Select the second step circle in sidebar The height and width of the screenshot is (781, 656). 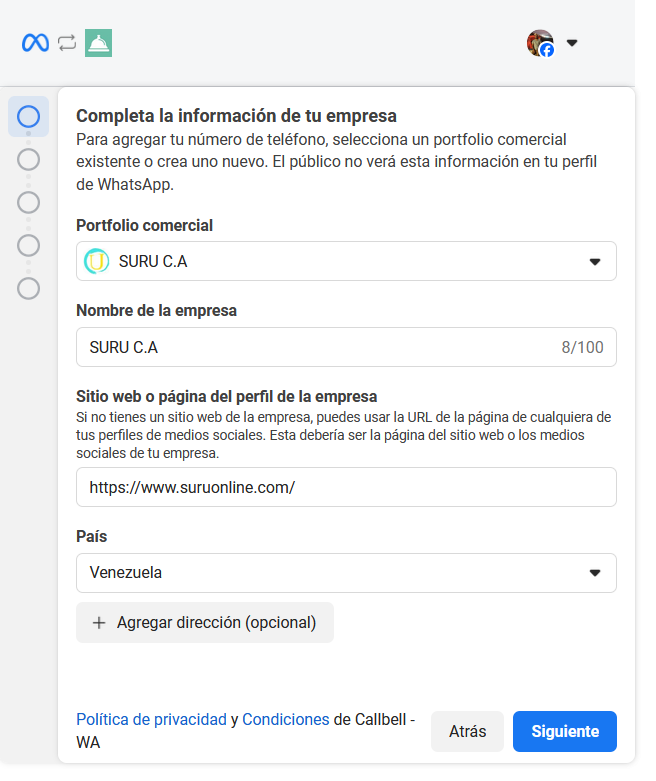tap(29, 159)
